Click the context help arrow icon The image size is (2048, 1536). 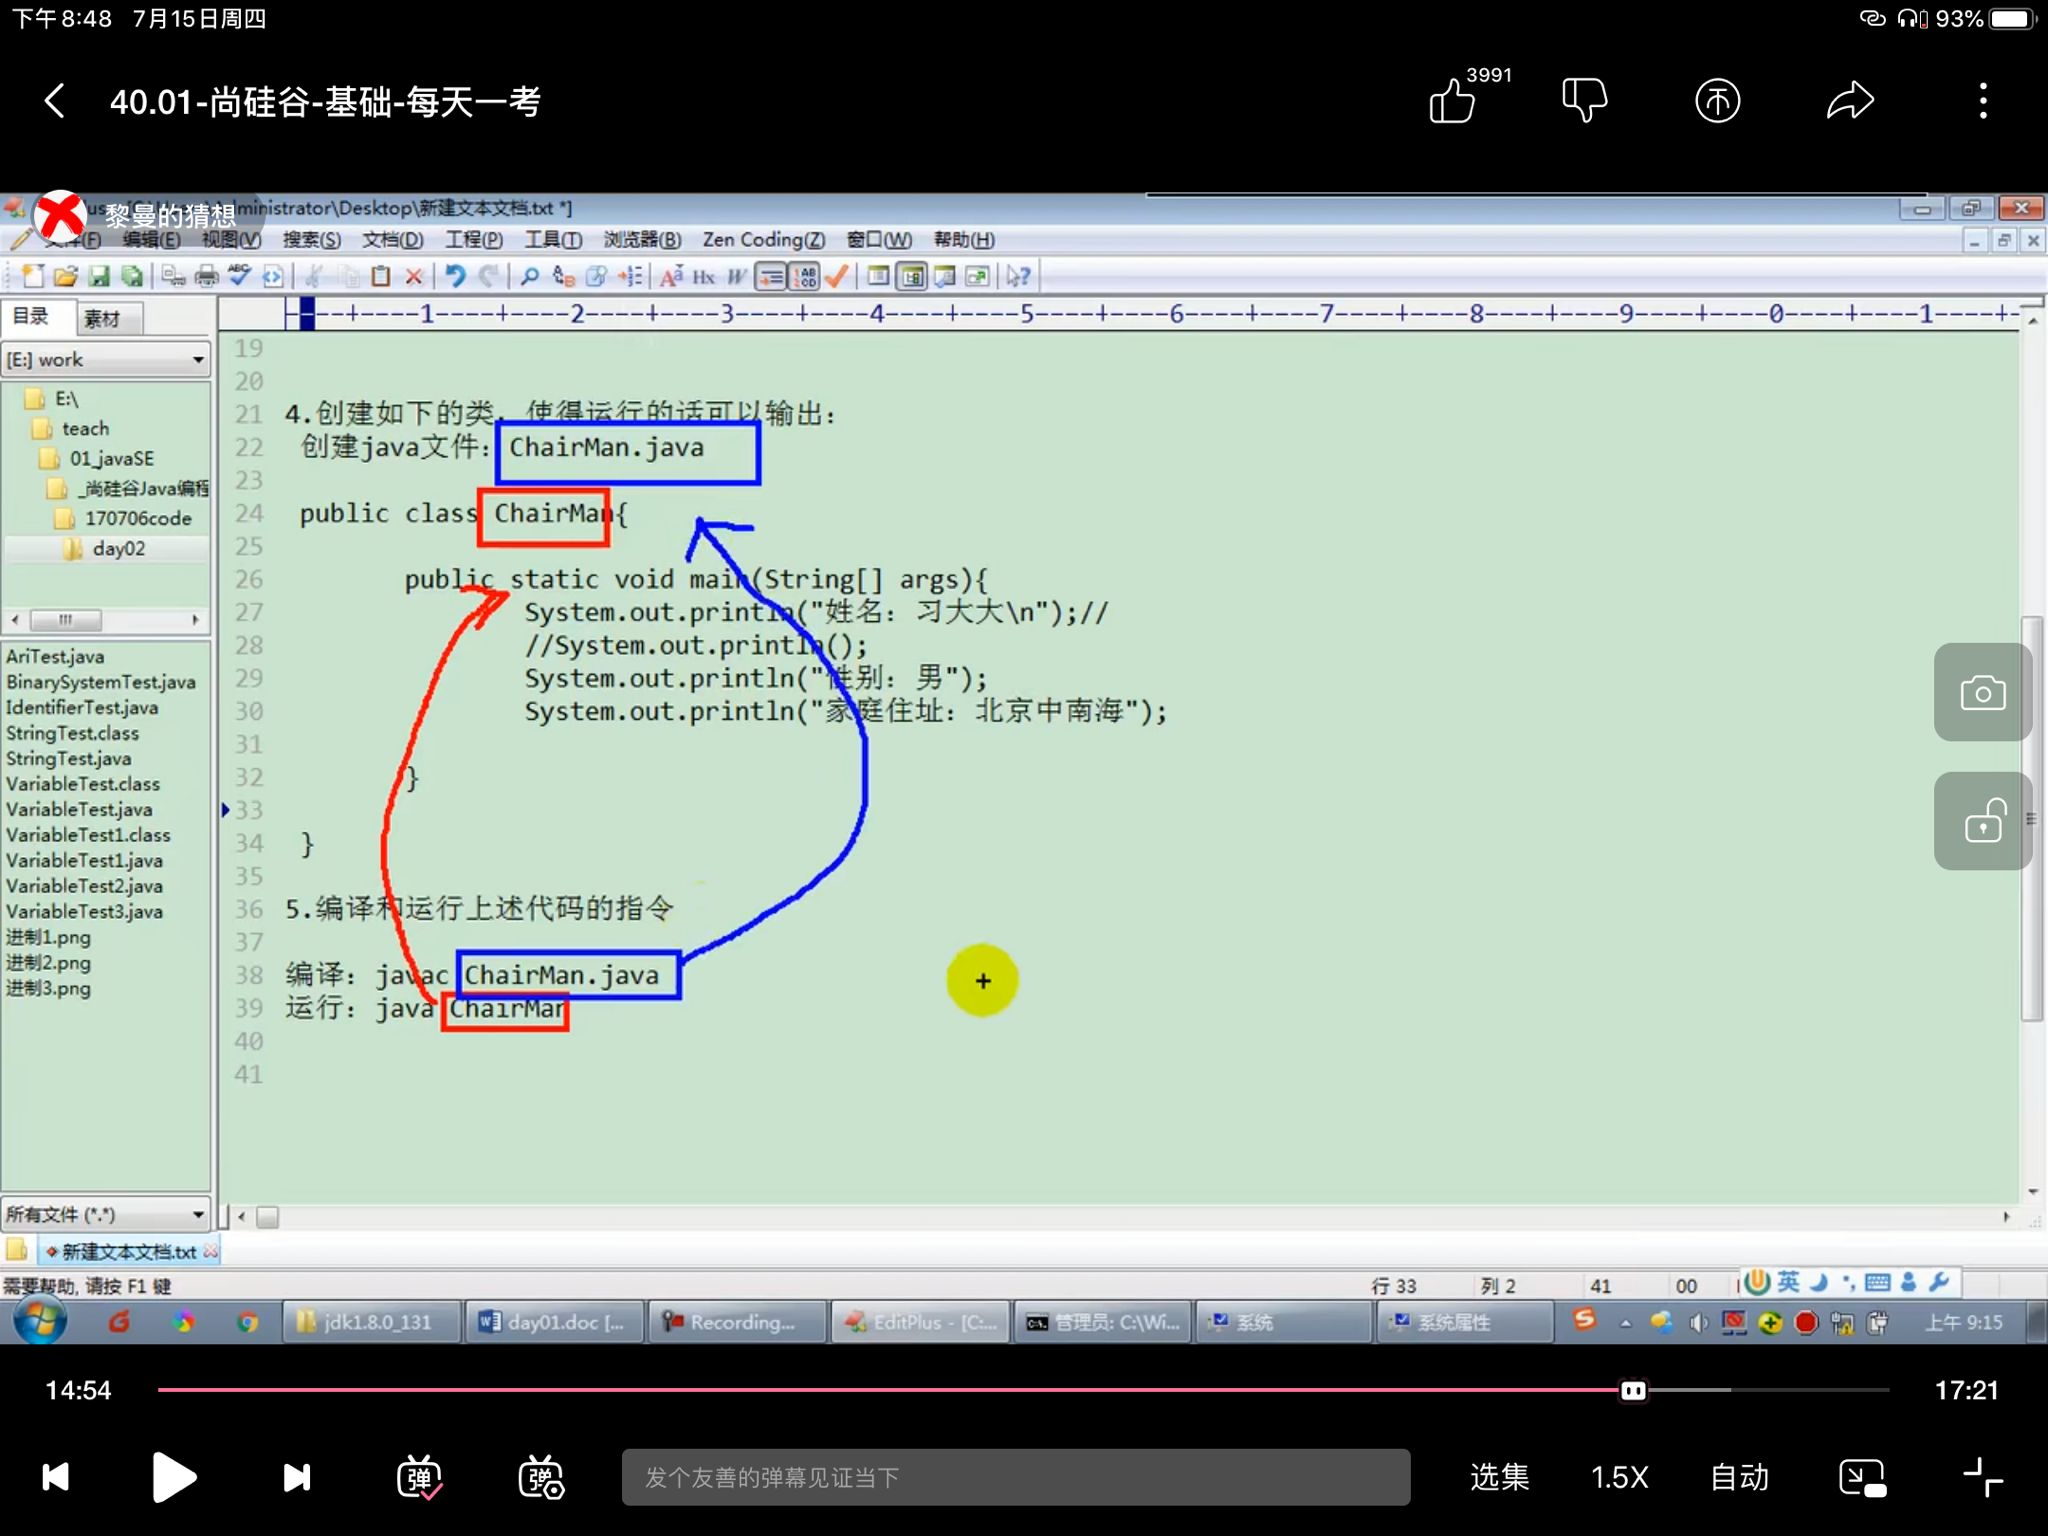(1019, 276)
